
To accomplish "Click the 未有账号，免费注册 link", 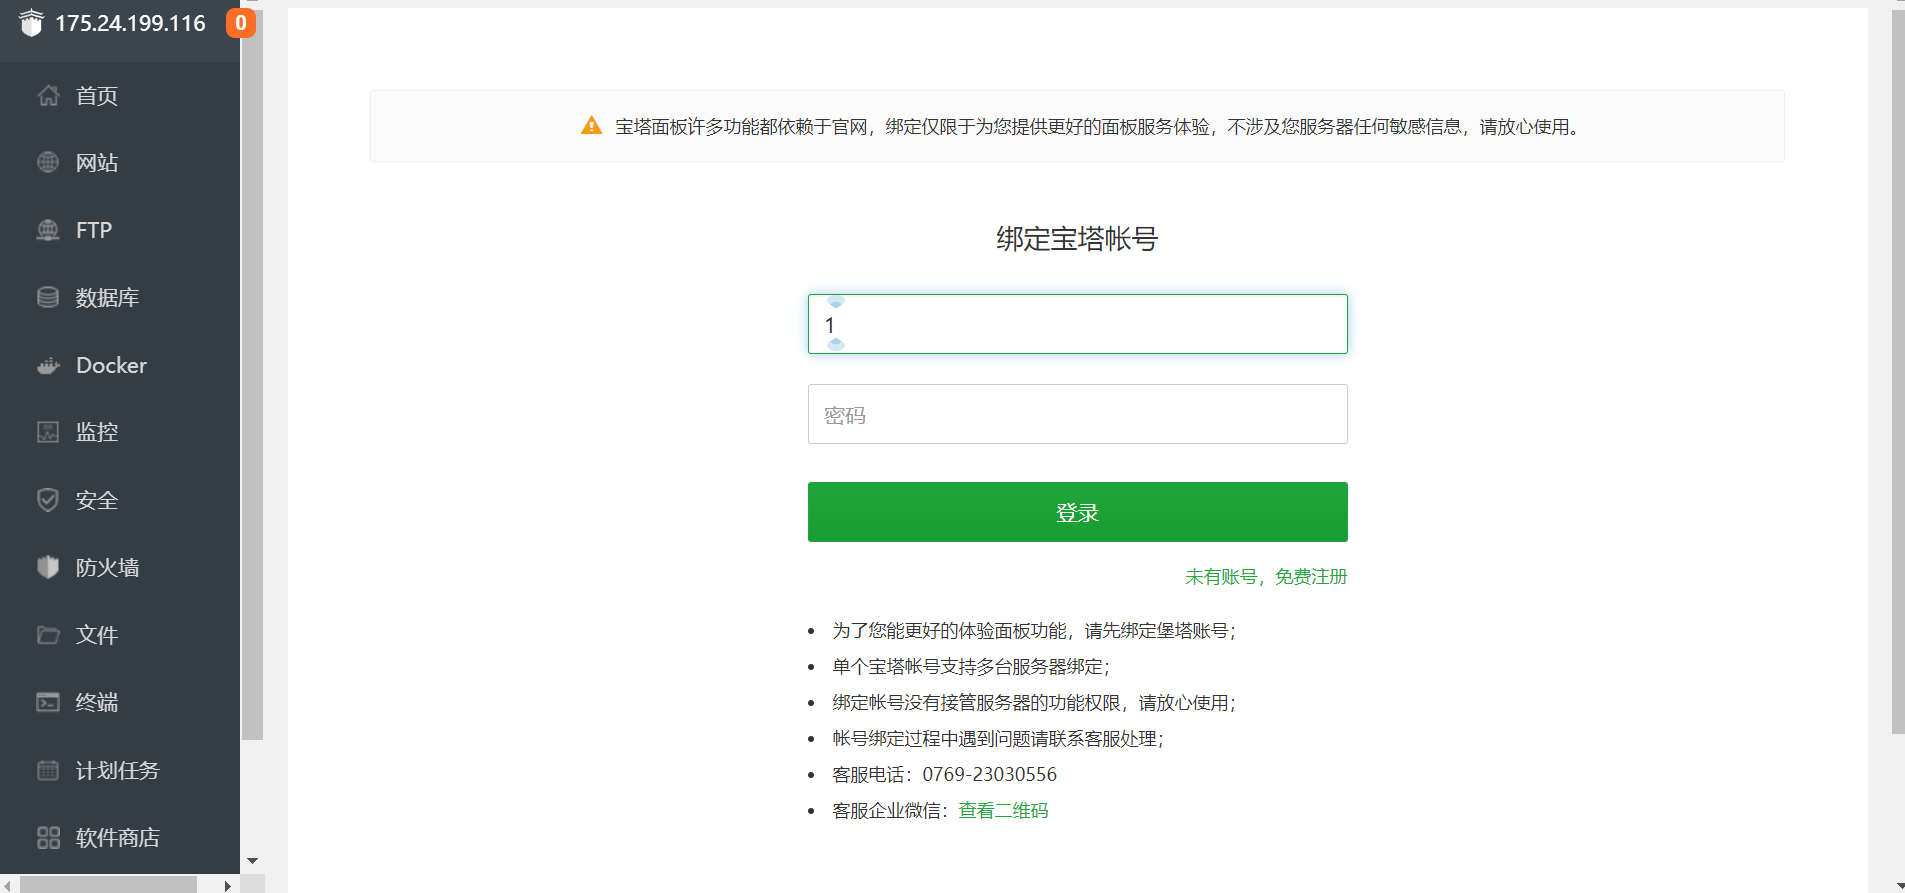I will (x=1266, y=577).
